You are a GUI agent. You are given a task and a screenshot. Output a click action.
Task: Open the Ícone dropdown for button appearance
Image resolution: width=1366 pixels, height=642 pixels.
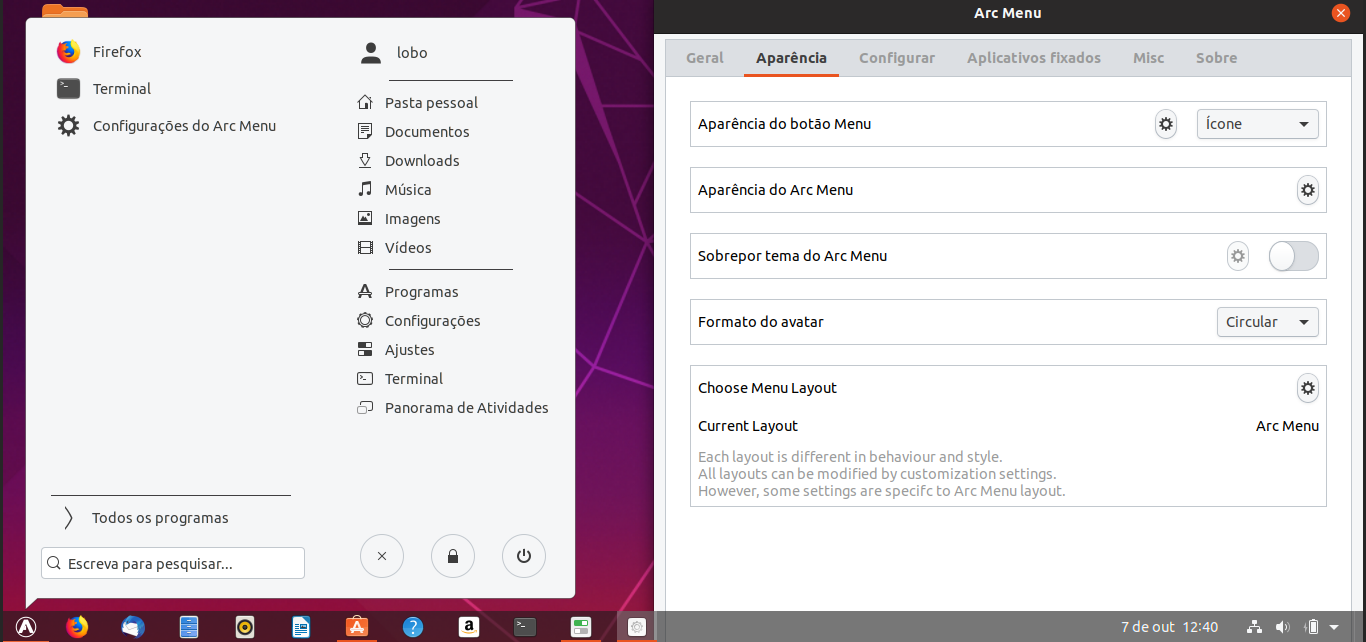tap(1257, 123)
